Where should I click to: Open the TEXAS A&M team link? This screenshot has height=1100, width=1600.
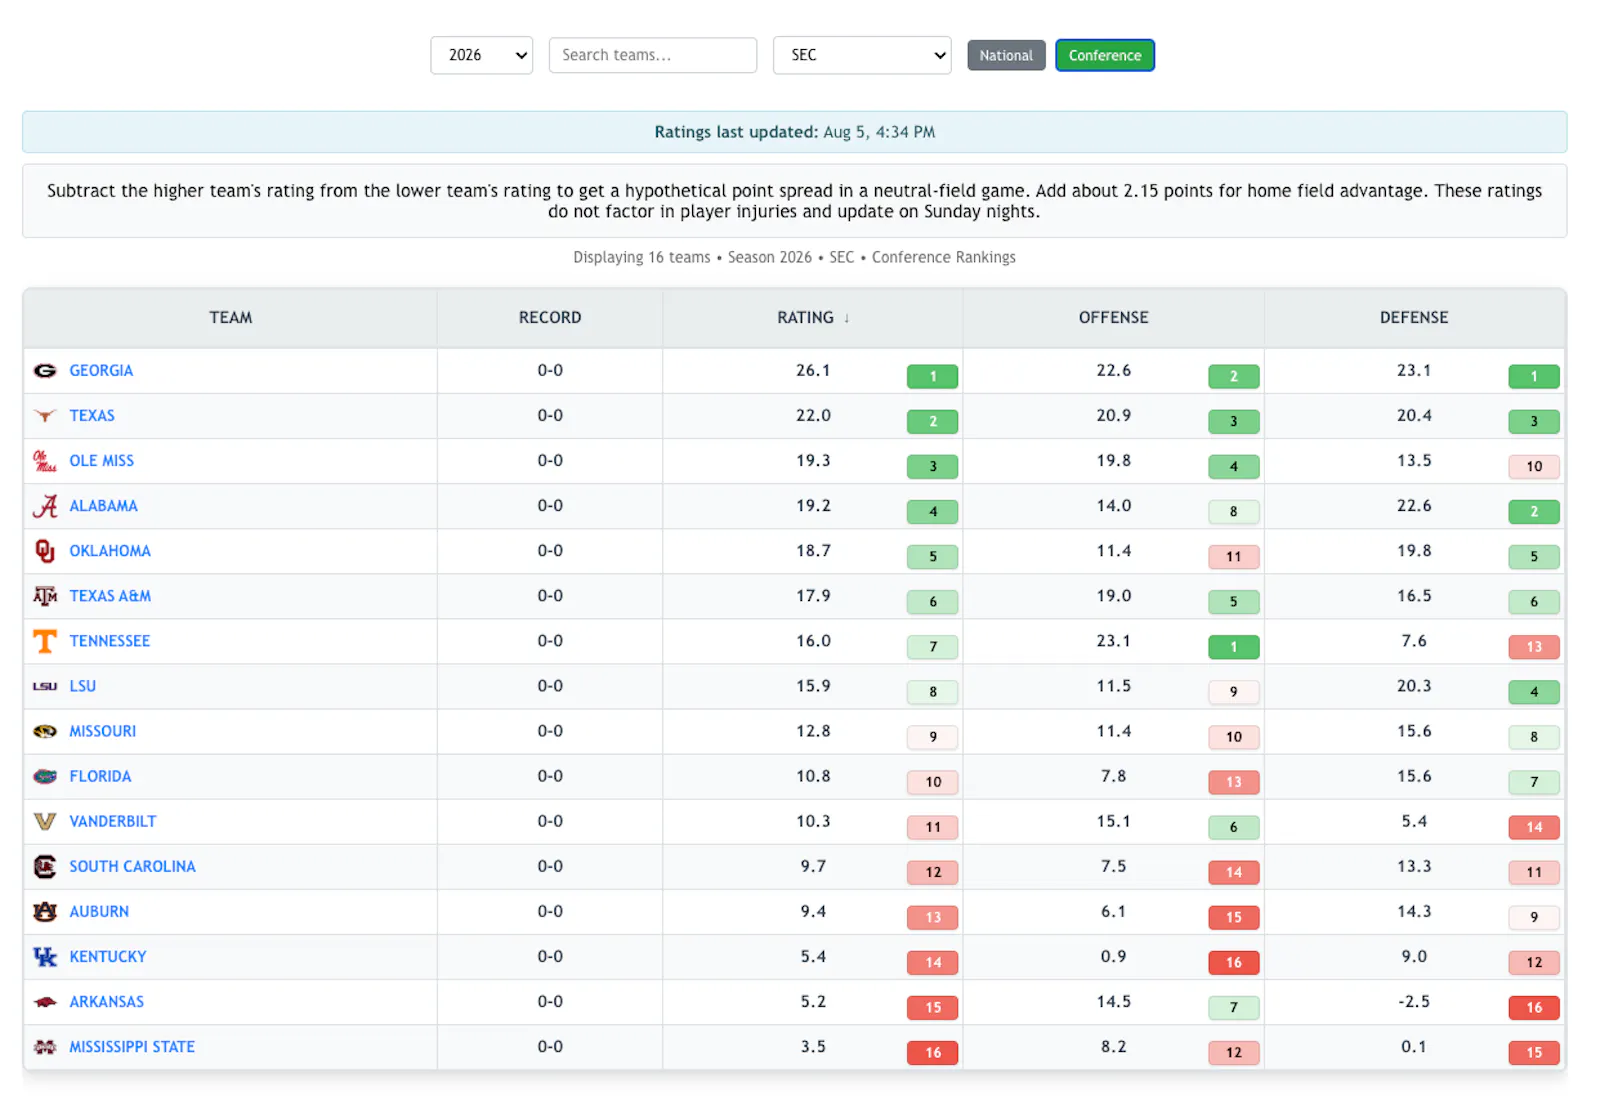(x=110, y=596)
